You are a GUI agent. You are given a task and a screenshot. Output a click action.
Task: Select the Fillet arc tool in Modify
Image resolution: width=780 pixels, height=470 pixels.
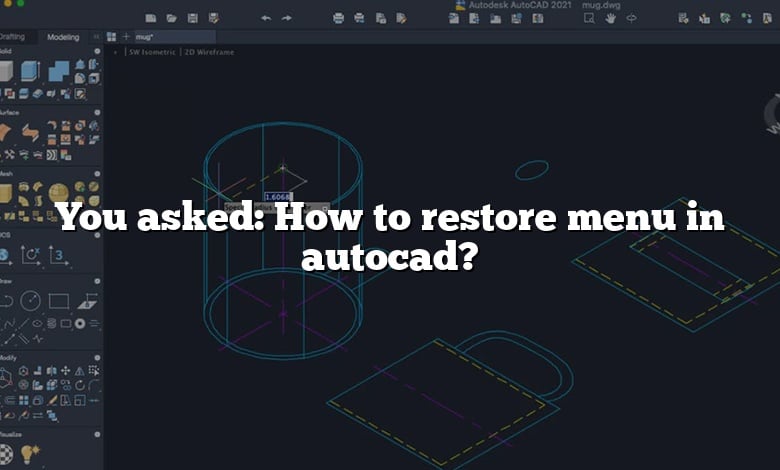[94, 385]
